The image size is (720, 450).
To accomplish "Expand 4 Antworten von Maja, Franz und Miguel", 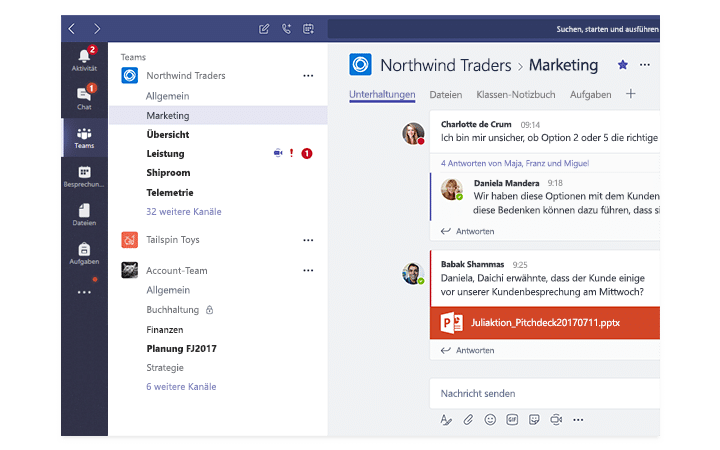I will 515,163.
